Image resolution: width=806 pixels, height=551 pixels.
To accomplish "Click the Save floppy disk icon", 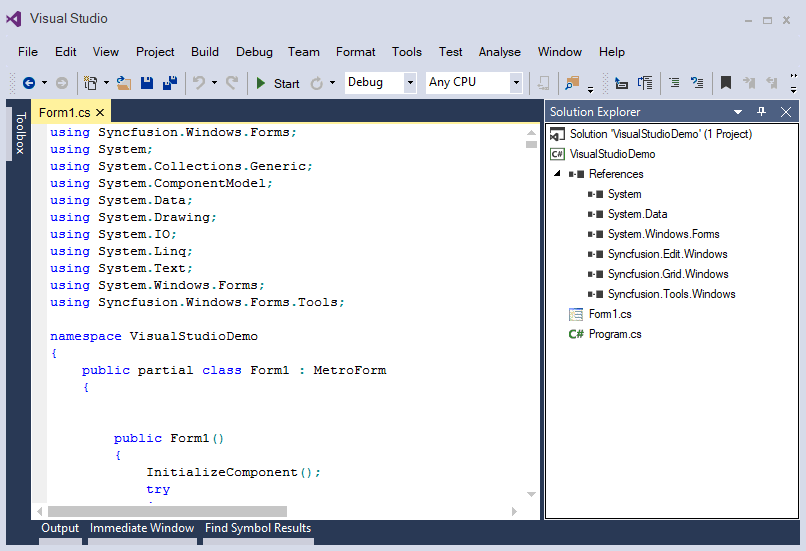I will pos(147,83).
